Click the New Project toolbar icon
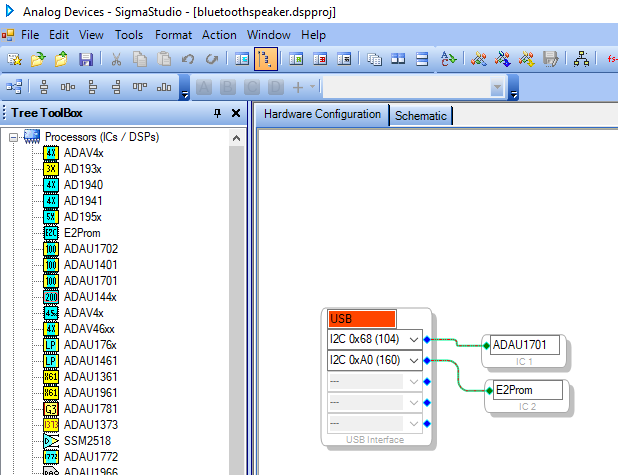The width and height of the screenshot is (618, 475). coord(14,59)
